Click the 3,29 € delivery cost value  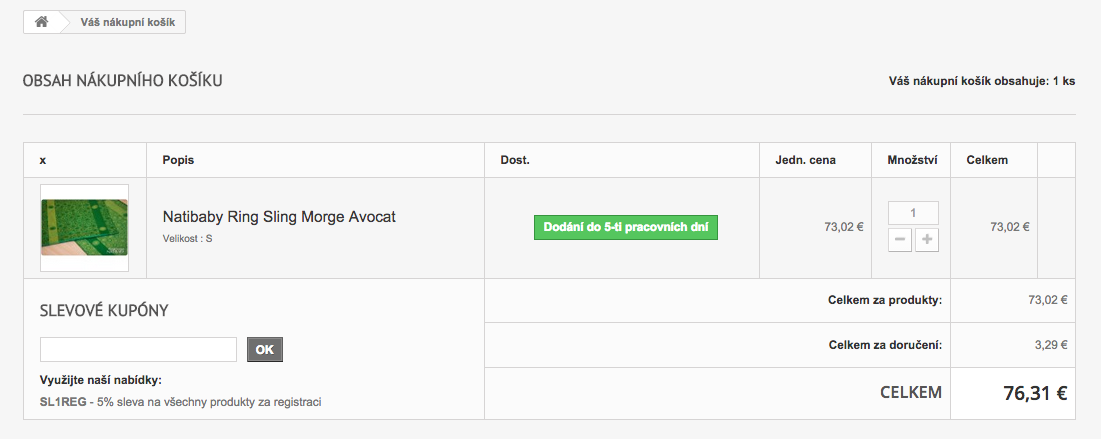1049,345
